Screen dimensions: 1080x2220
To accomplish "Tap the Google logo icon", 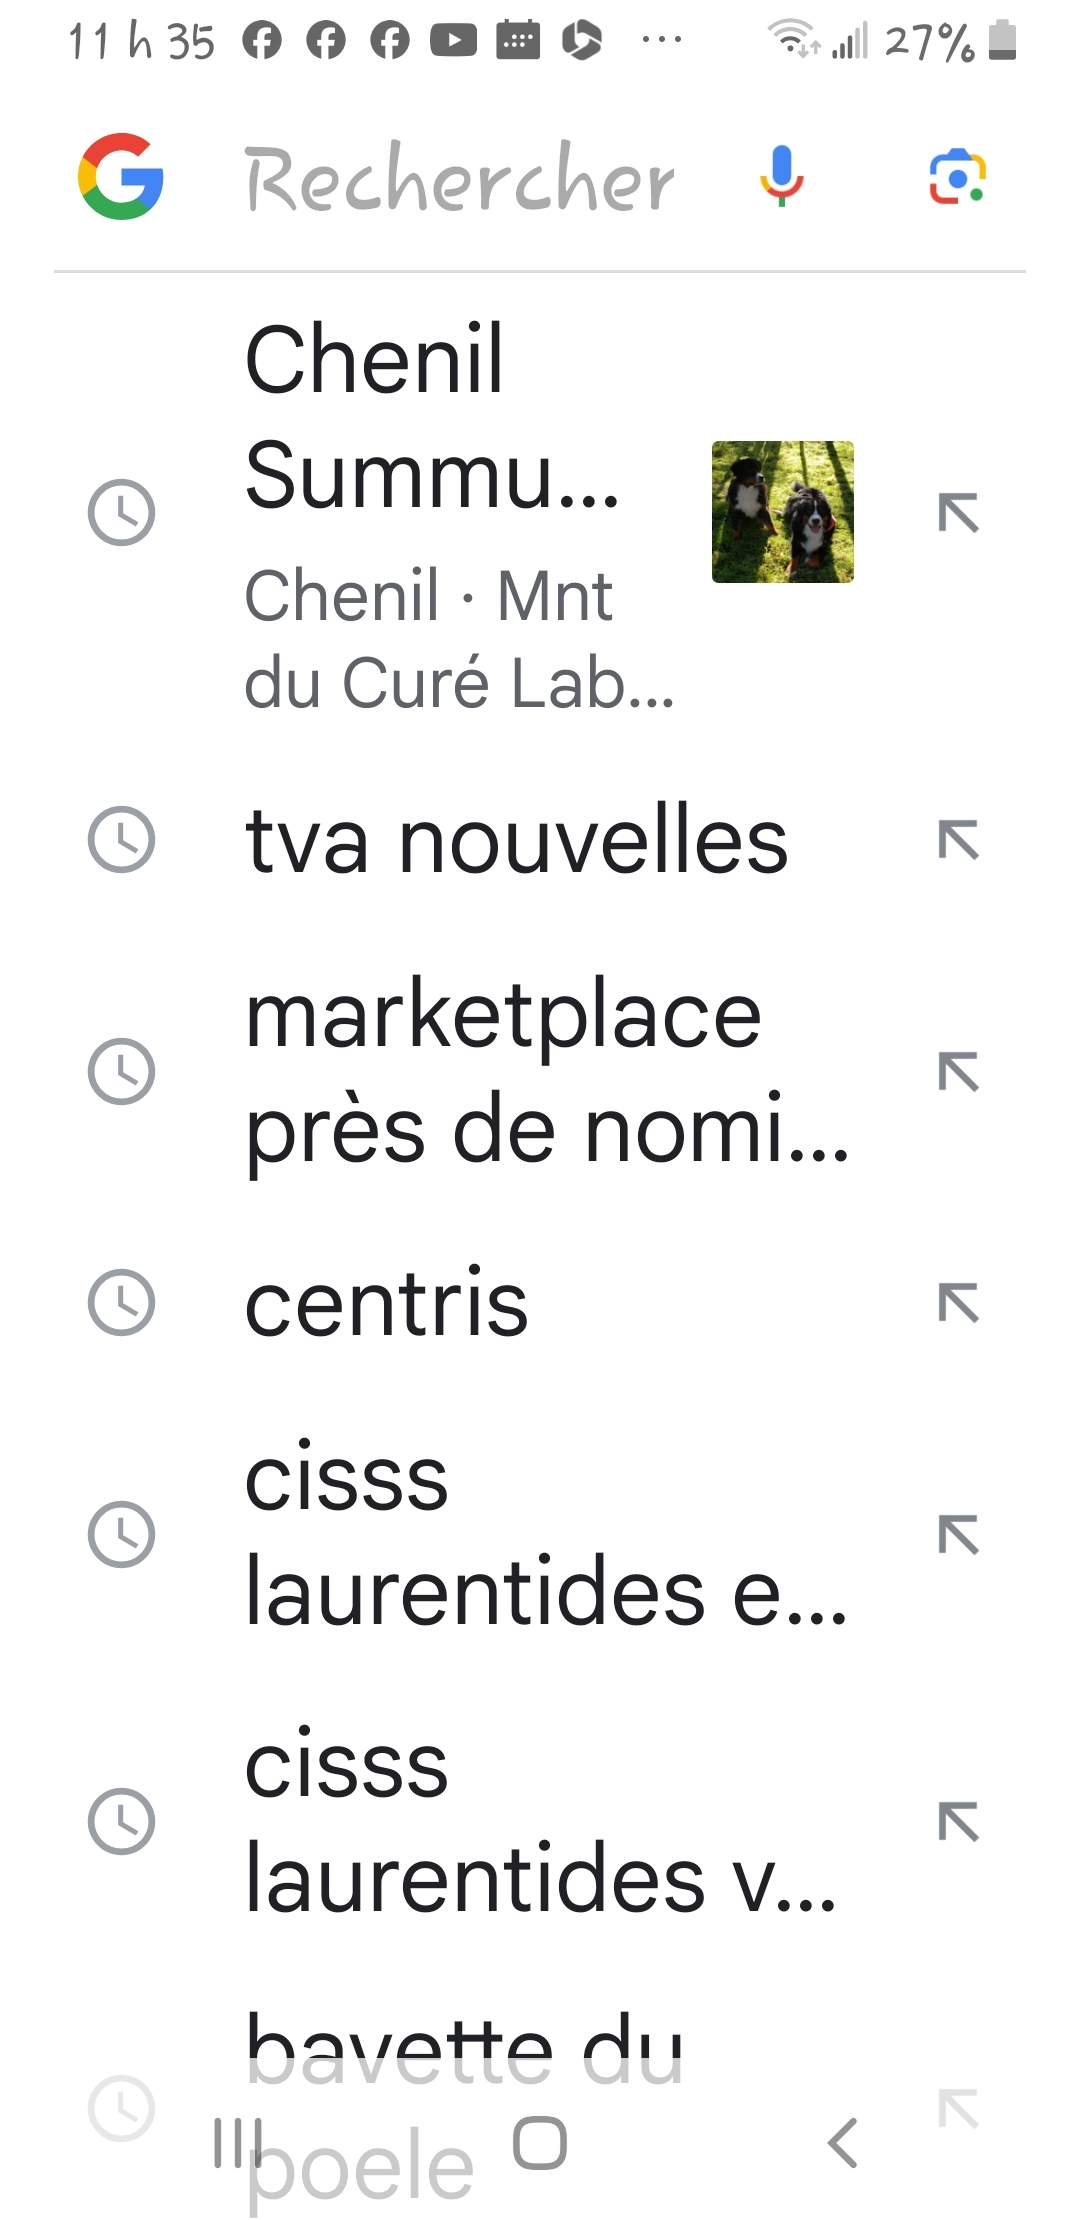I will pyautogui.click(x=121, y=177).
